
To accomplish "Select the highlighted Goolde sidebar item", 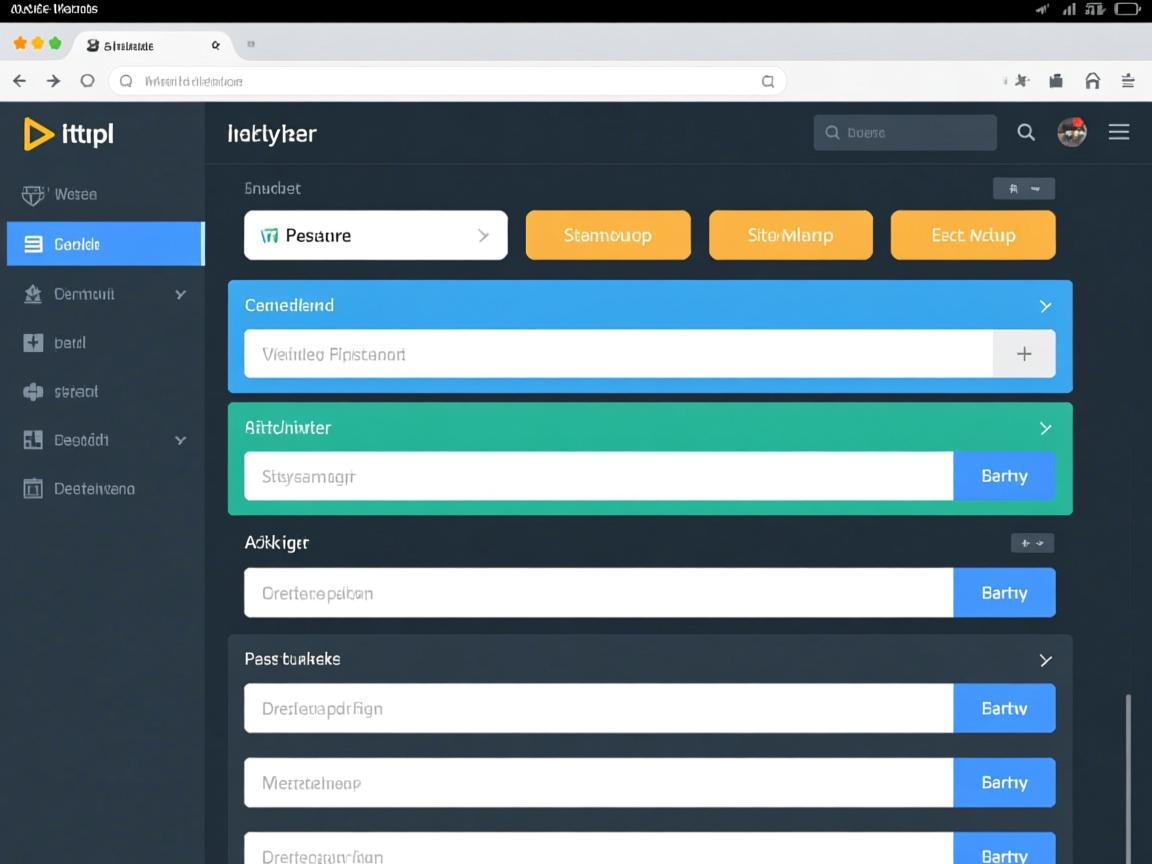I will [x=103, y=244].
